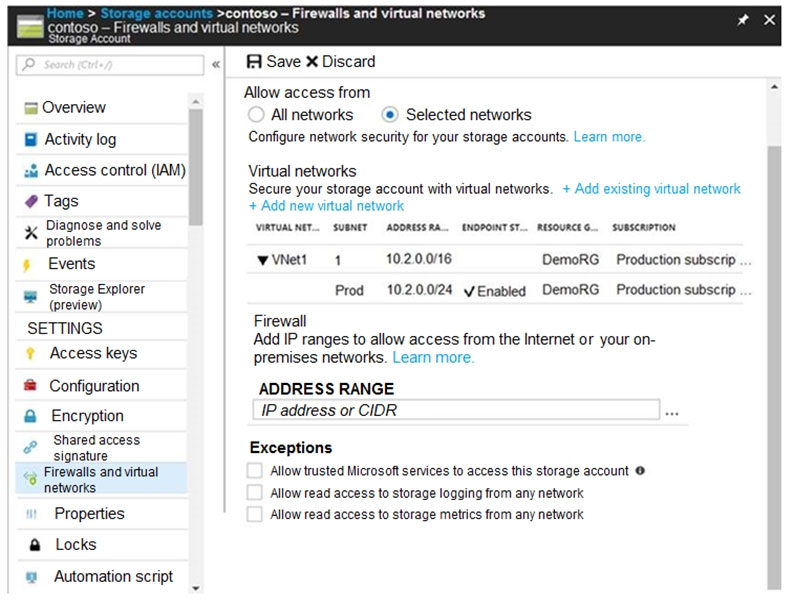Click the Events lightning bolt icon
The image size is (794, 602).
(28, 265)
